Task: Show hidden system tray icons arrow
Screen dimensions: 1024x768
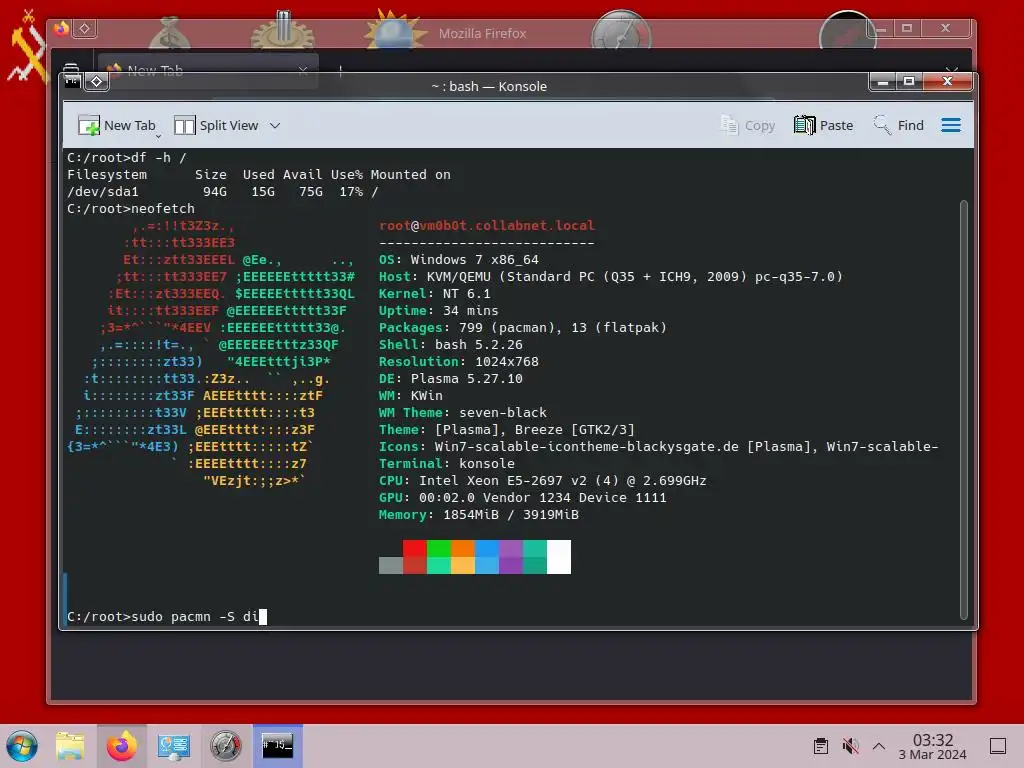Action: [879, 746]
